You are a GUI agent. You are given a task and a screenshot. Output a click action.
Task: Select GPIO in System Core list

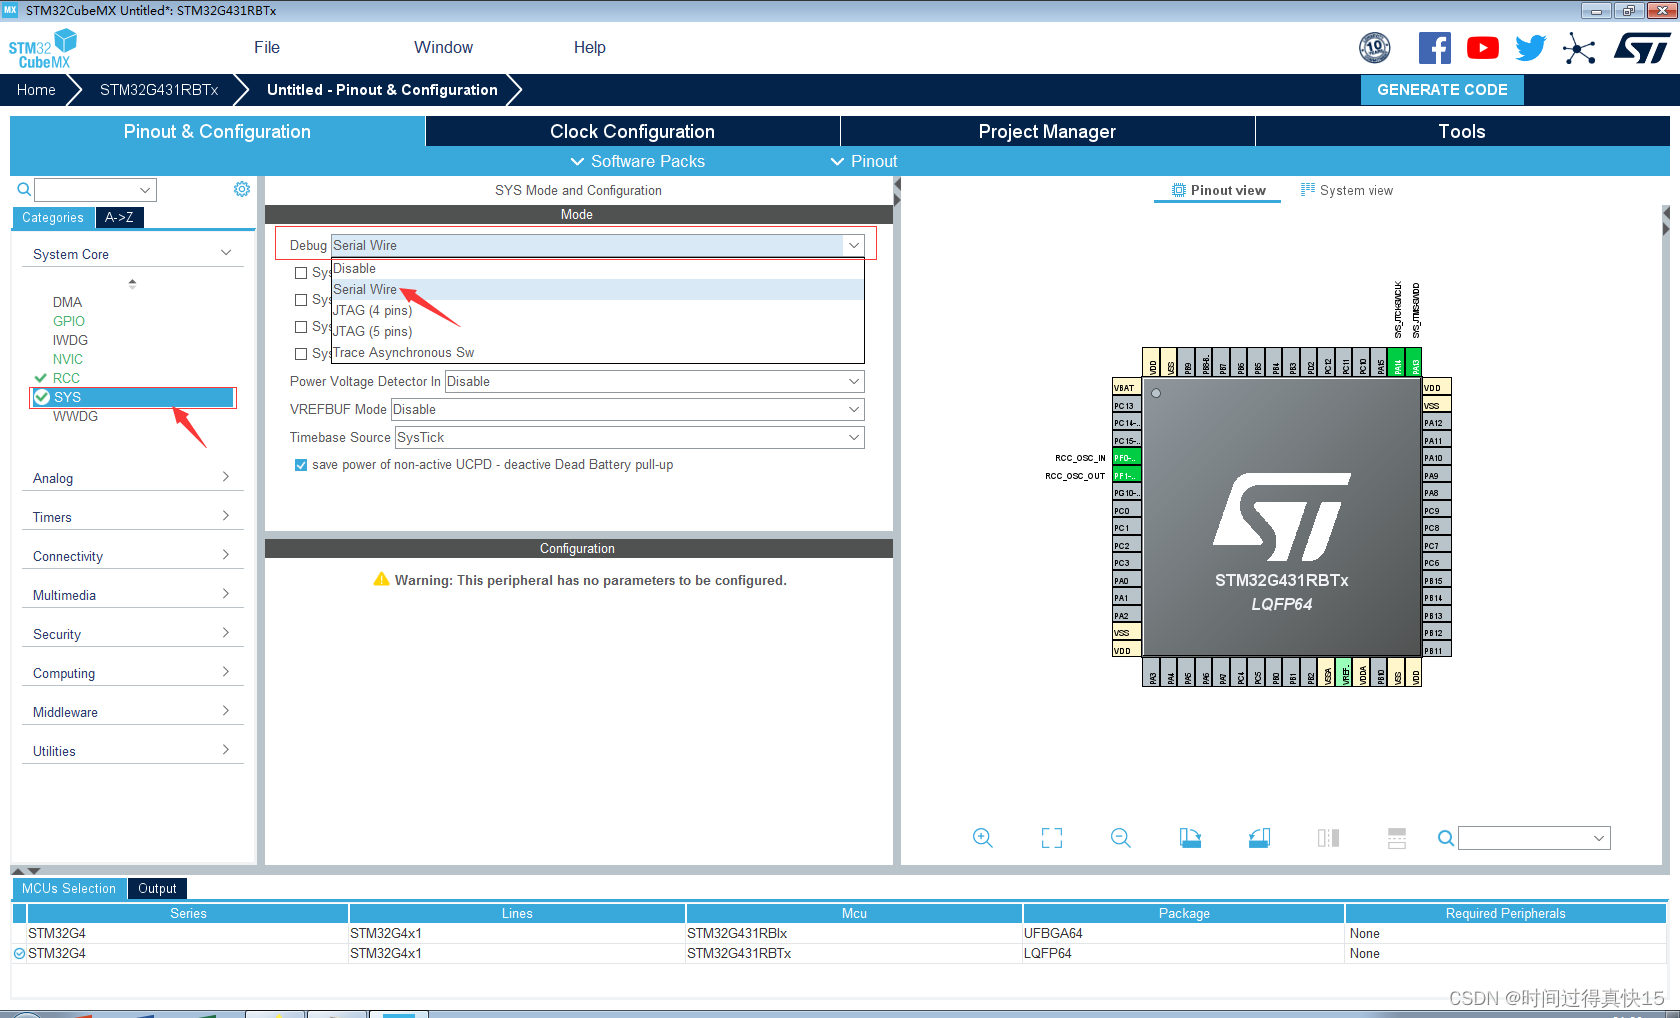pos(69,321)
